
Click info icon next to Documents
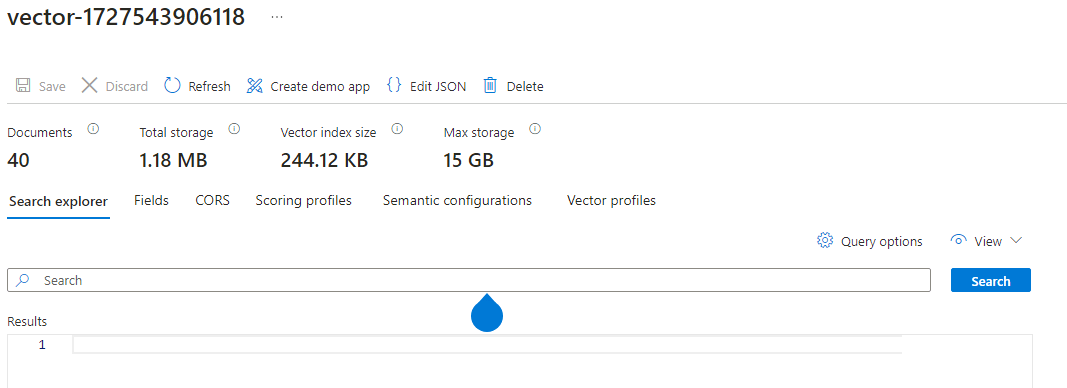coord(94,129)
